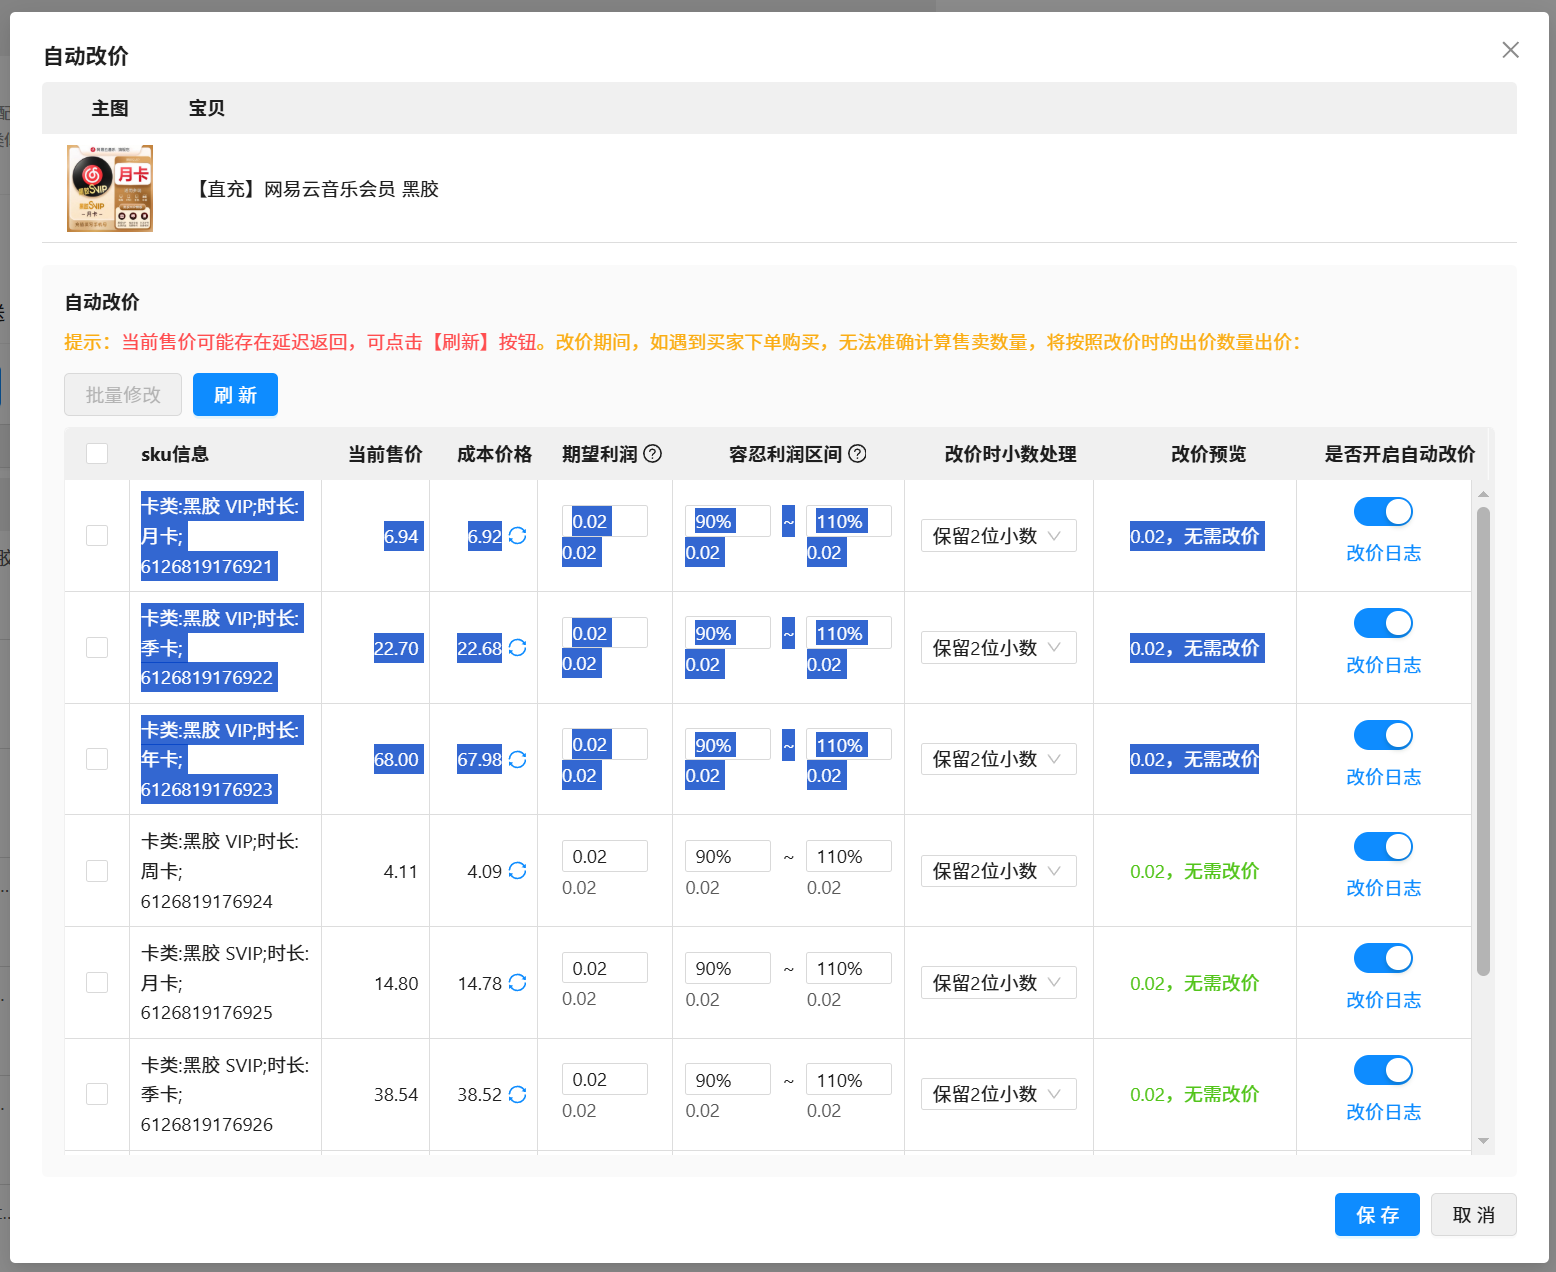Click the 刷新 blue button
This screenshot has height=1272, width=1556.
(235, 395)
